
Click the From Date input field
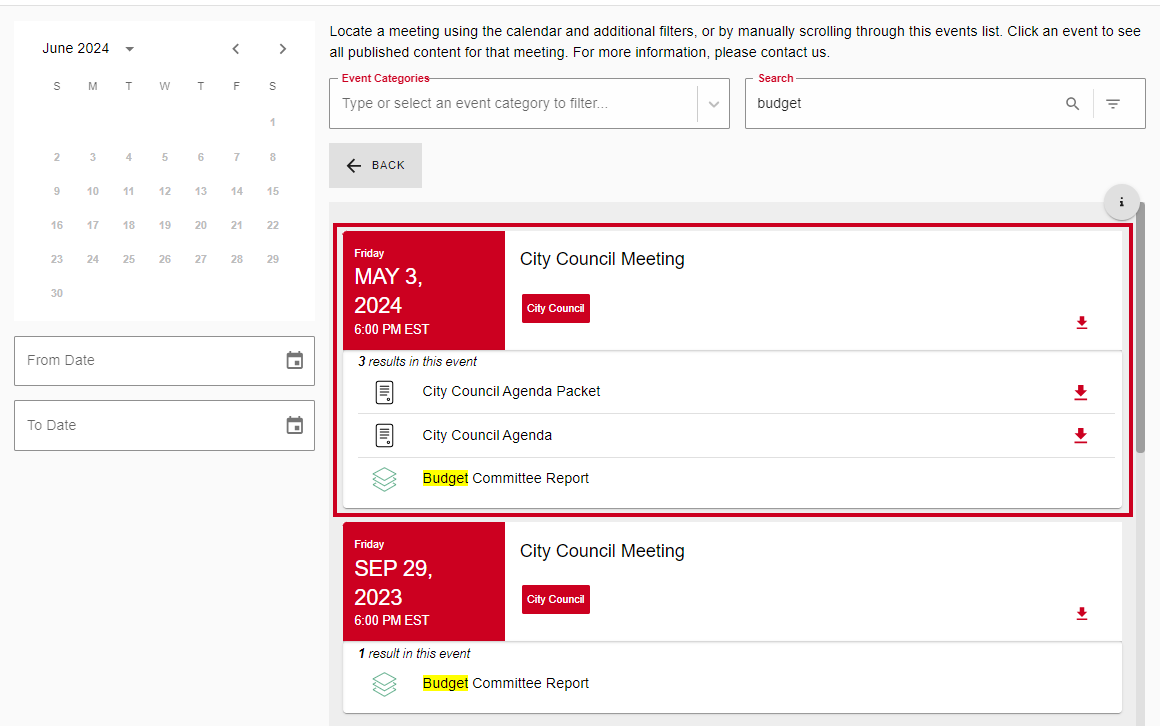click(164, 361)
